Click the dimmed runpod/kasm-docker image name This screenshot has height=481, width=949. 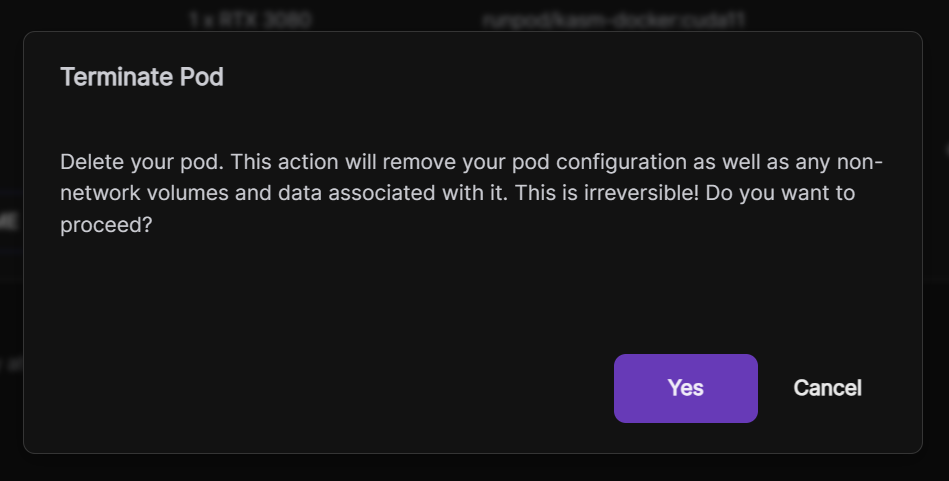[613, 19]
